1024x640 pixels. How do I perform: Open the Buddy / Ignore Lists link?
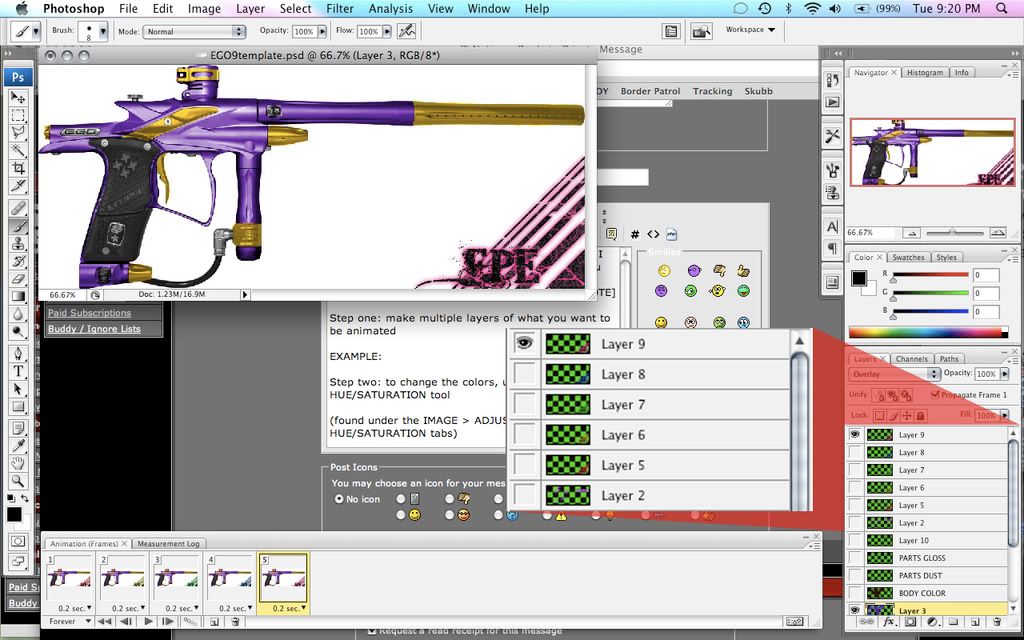94,328
